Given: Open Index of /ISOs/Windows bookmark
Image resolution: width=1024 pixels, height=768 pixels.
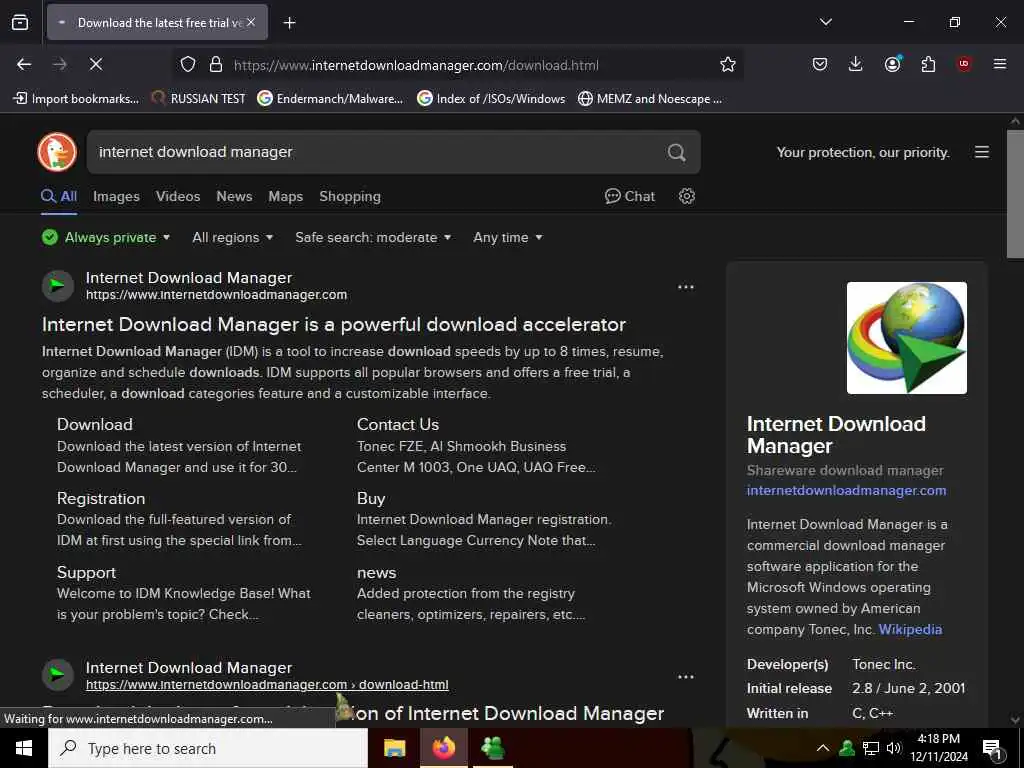Looking at the screenshot, I should 491,99.
